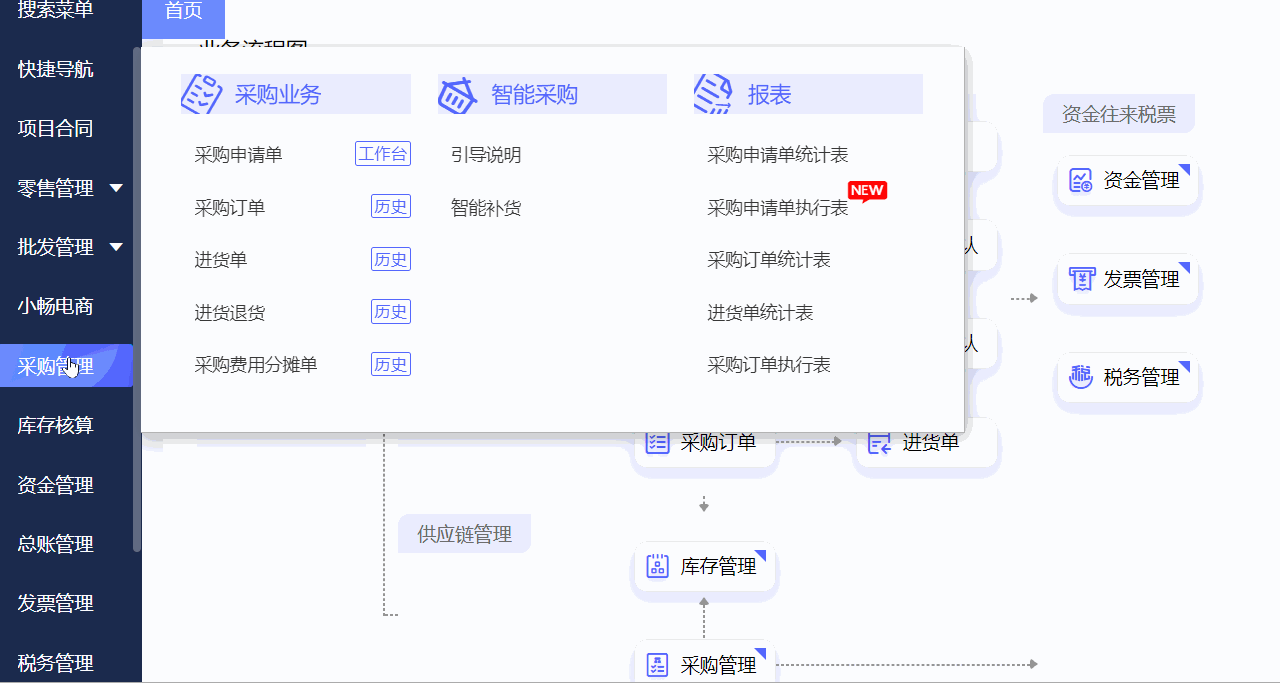Select the 库存管理 node icon
Viewport: 1280px width, 683px height.
point(657,565)
